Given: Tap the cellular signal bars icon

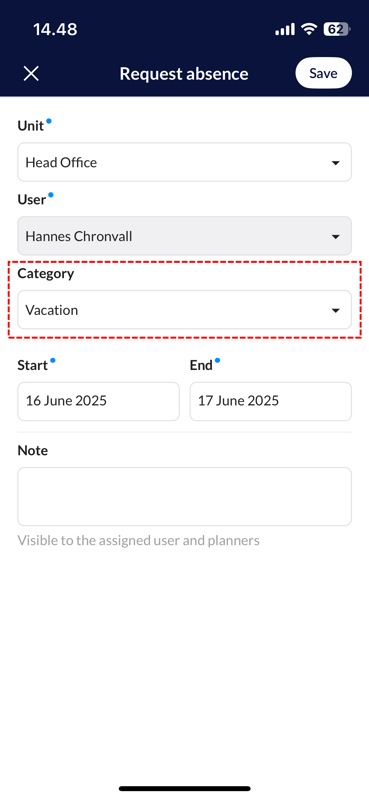Looking at the screenshot, I should pyautogui.click(x=285, y=30).
